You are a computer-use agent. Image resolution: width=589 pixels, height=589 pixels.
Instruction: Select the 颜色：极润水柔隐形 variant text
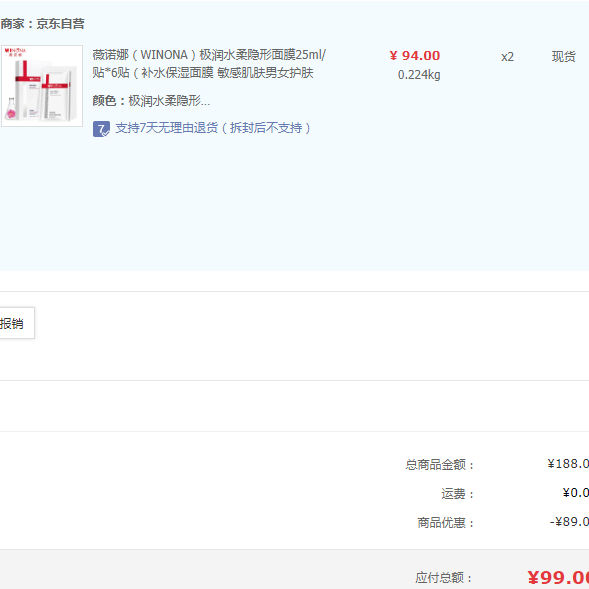coord(151,101)
